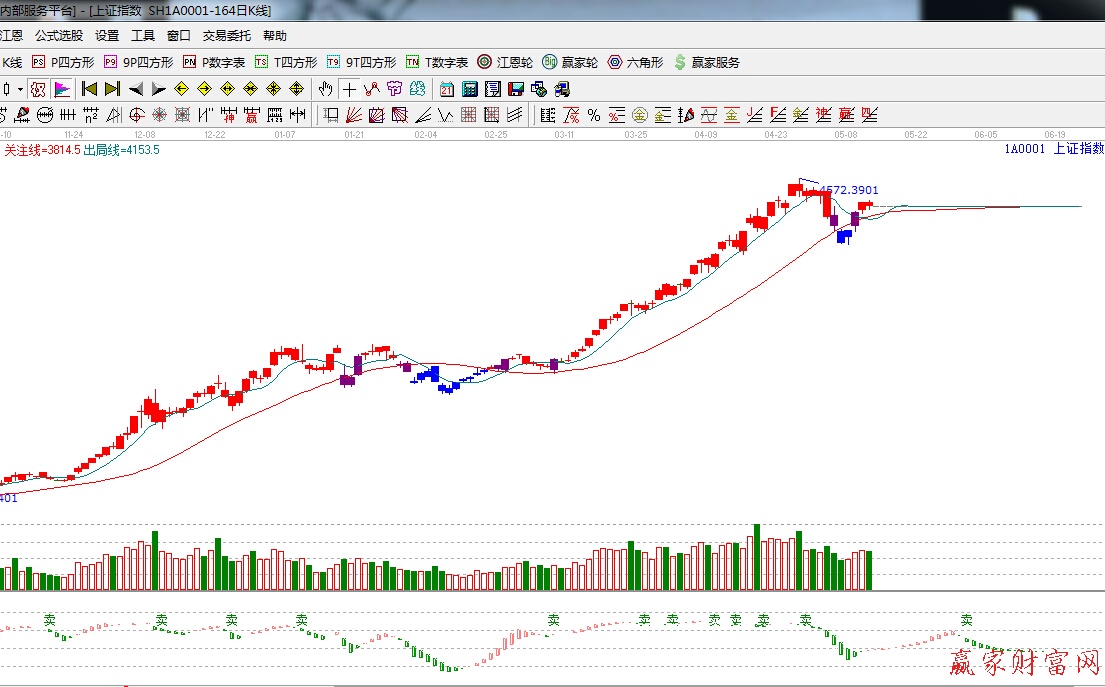1105x687 pixels.
Task: Open the 公式选股 menu
Action: coord(59,35)
